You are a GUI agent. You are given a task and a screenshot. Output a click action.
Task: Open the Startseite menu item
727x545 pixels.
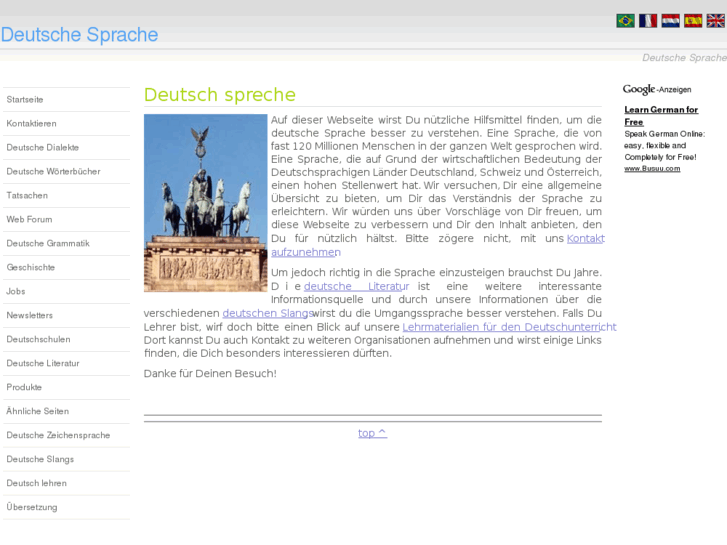click(x=66, y=100)
